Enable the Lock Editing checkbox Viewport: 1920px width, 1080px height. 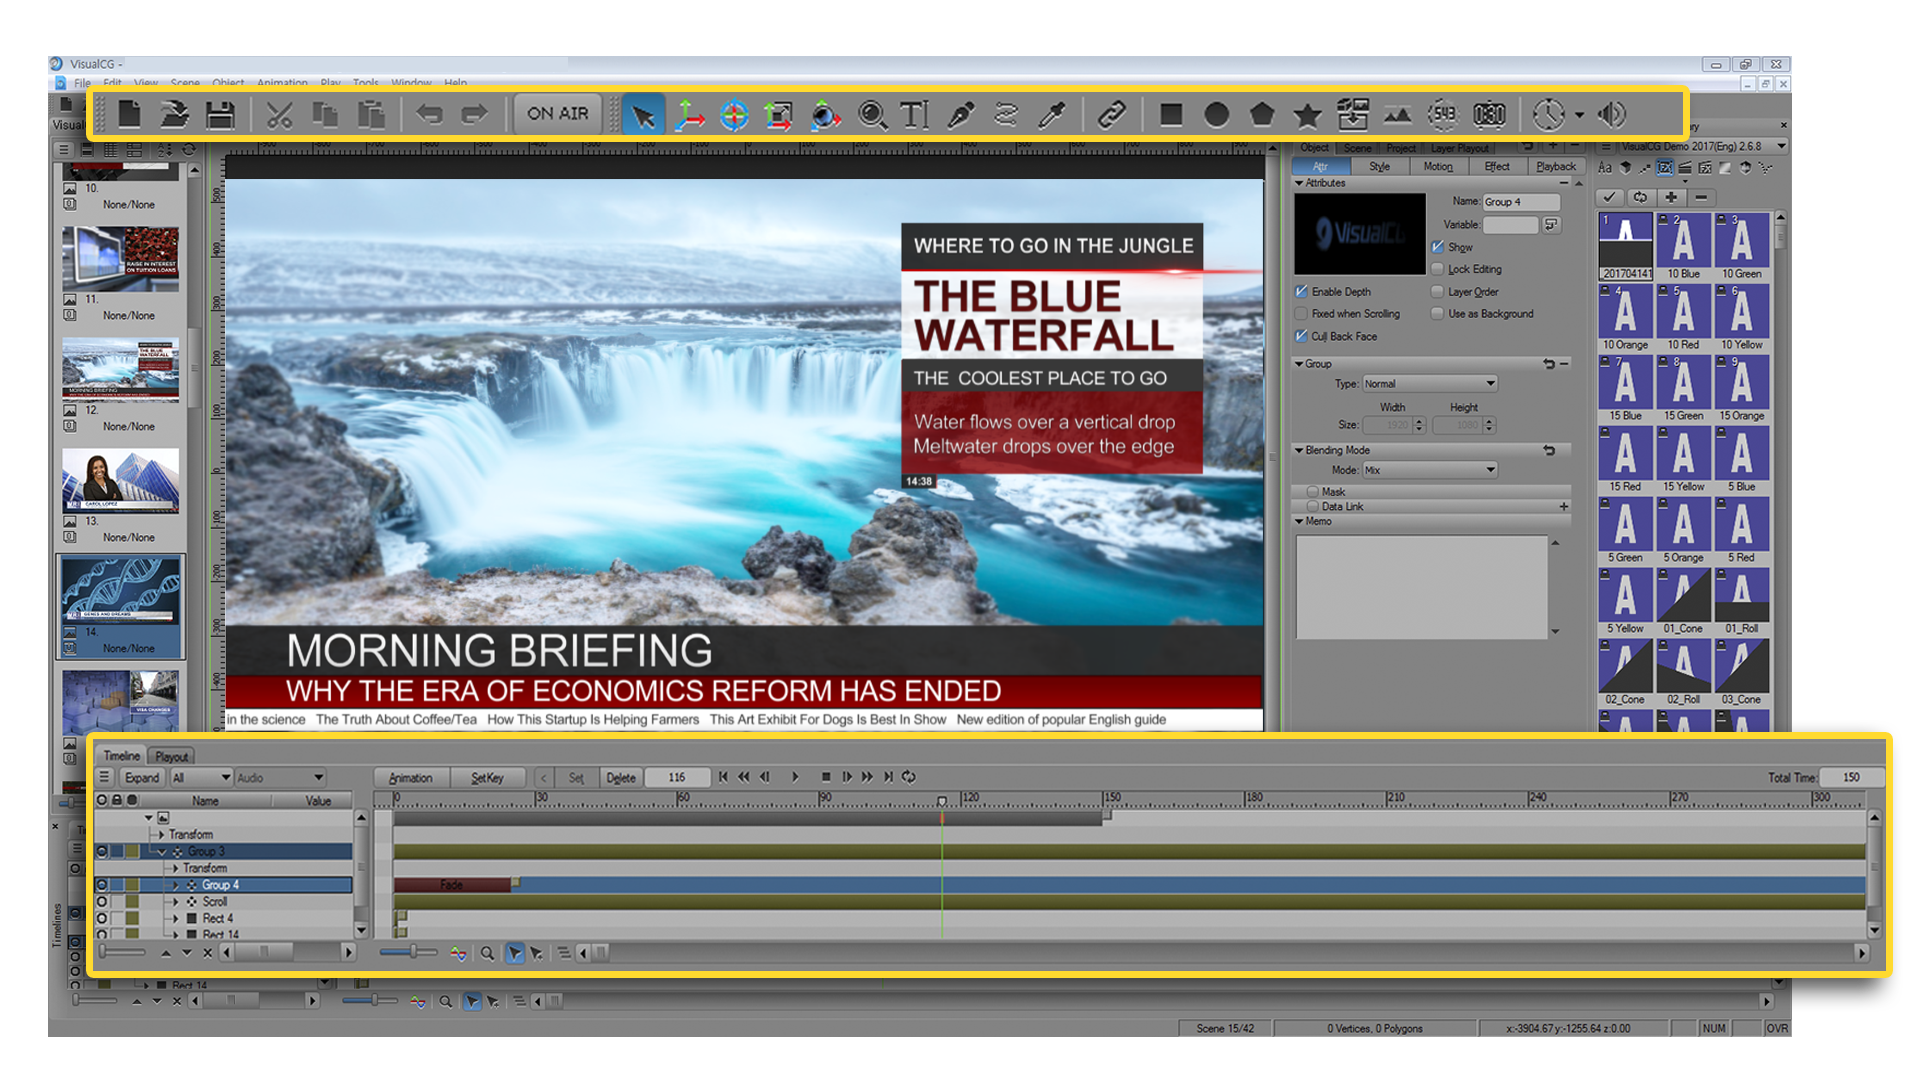click(x=1437, y=269)
